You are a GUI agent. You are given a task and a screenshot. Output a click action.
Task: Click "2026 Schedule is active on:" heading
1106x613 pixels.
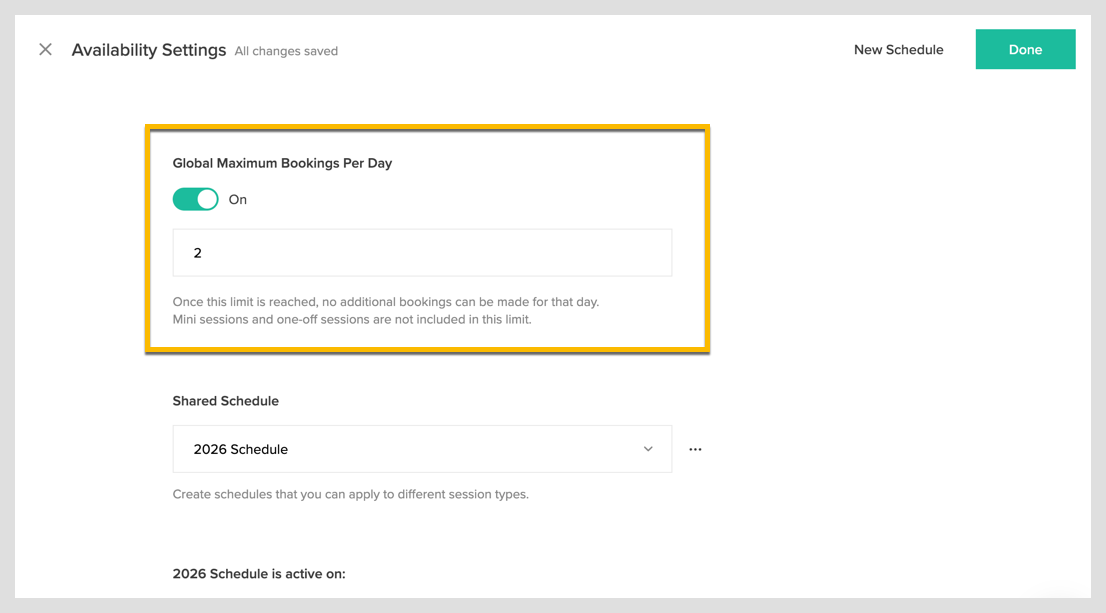(259, 574)
